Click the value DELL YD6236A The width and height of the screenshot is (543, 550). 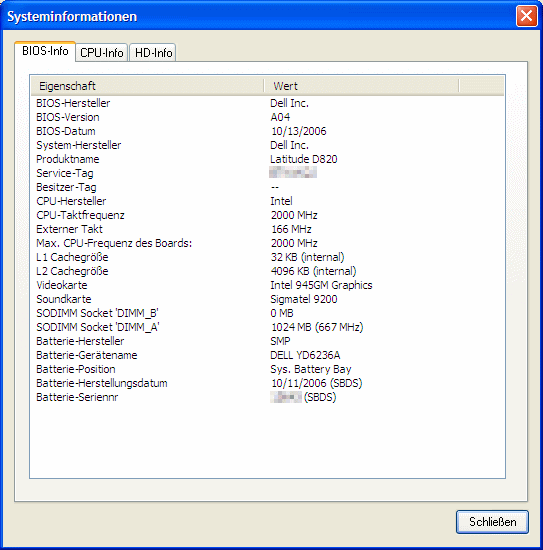coord(305,355)
